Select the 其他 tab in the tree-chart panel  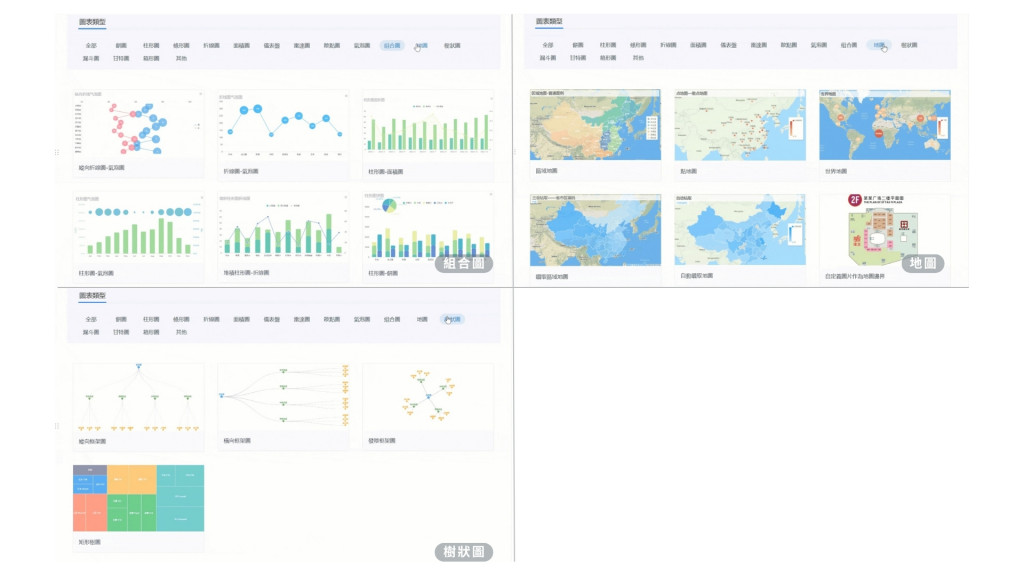181,332
